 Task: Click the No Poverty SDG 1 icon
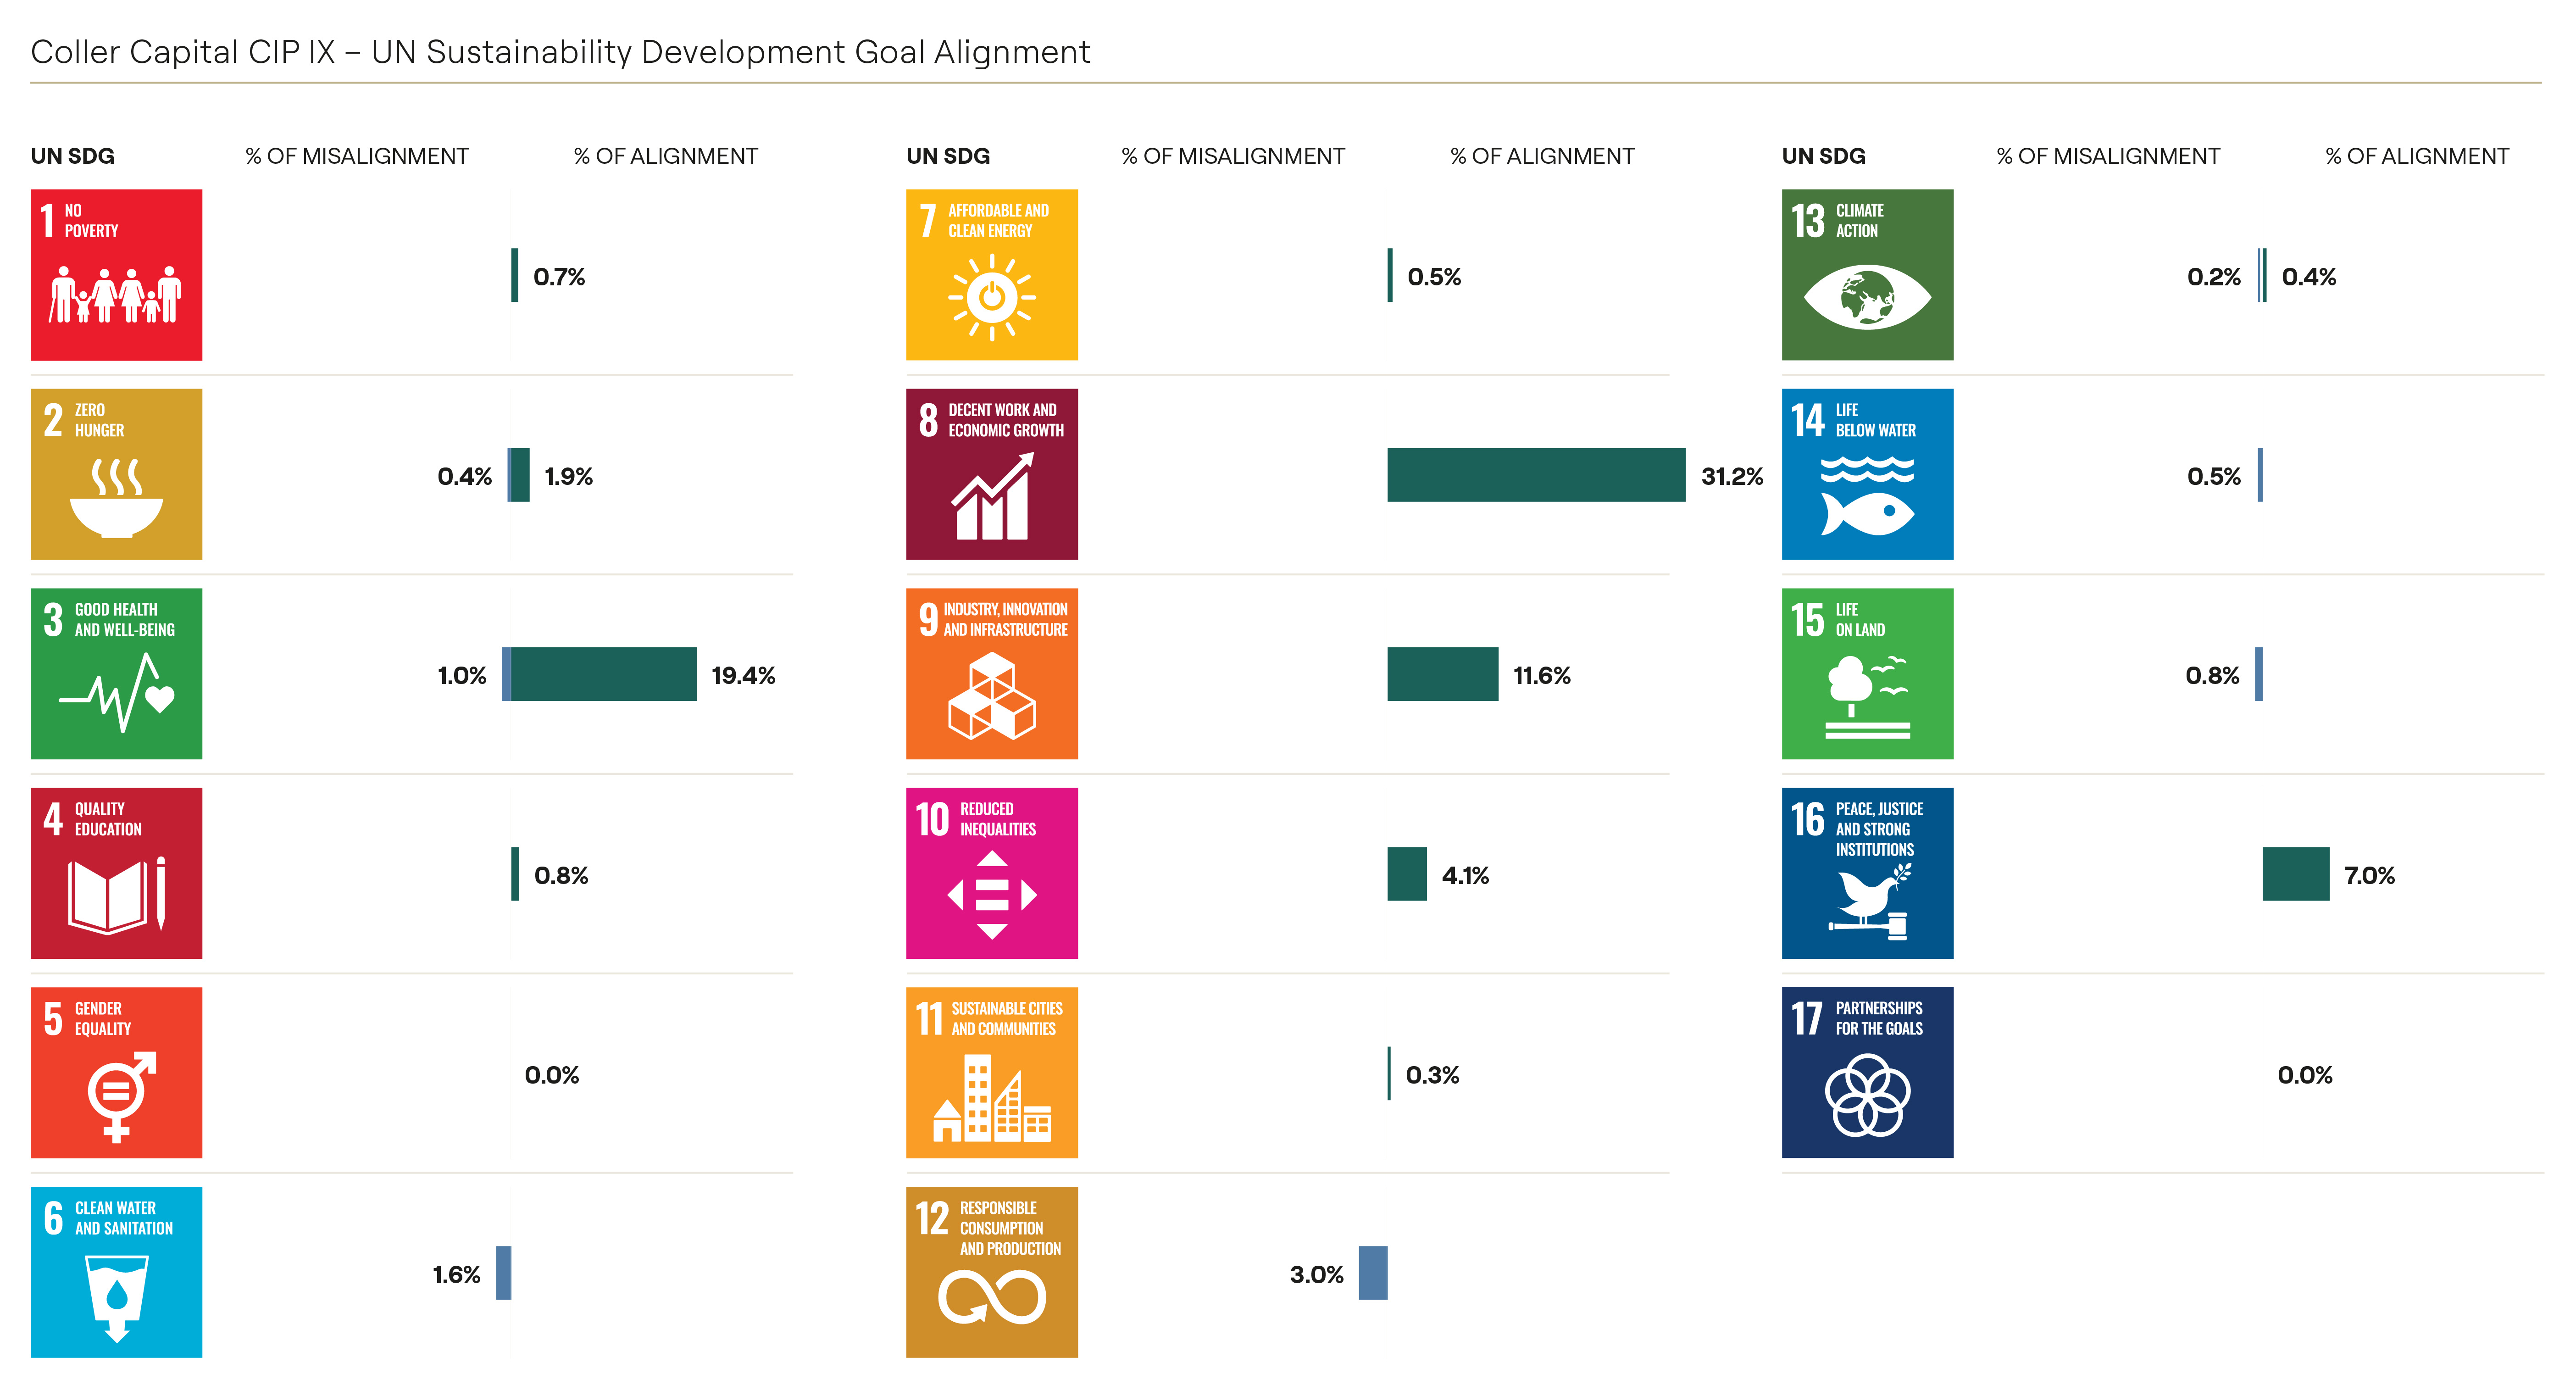point(116,275)
